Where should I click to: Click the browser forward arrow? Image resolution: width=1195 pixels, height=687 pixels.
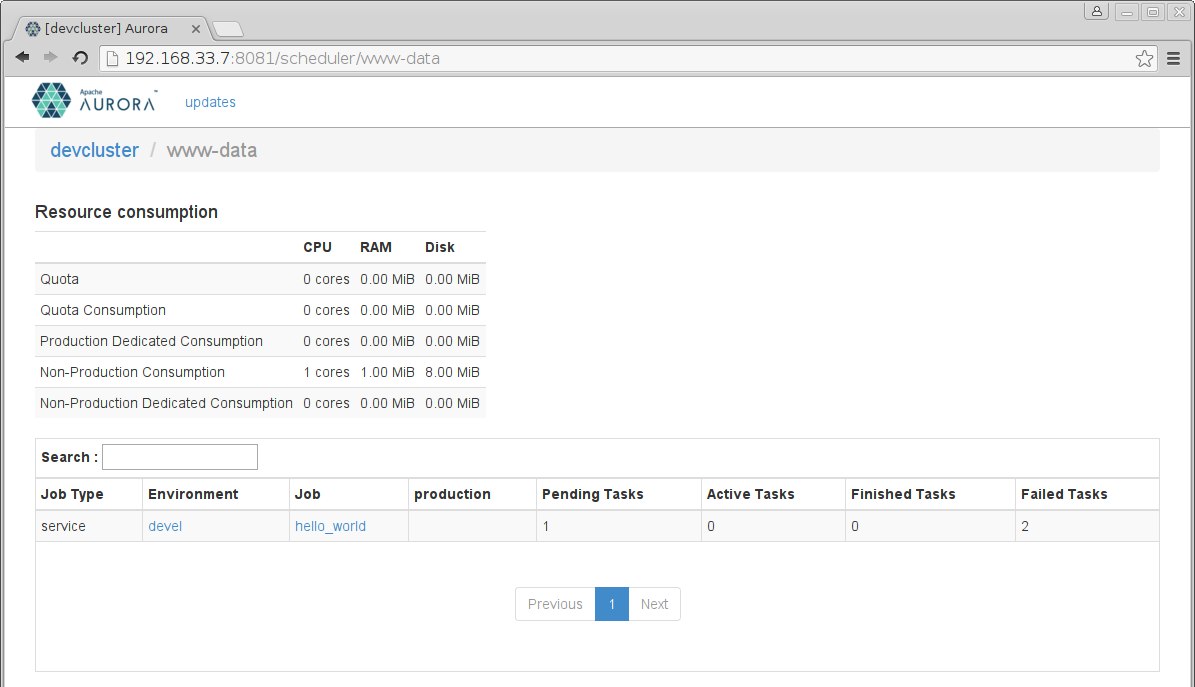point(51,58)
